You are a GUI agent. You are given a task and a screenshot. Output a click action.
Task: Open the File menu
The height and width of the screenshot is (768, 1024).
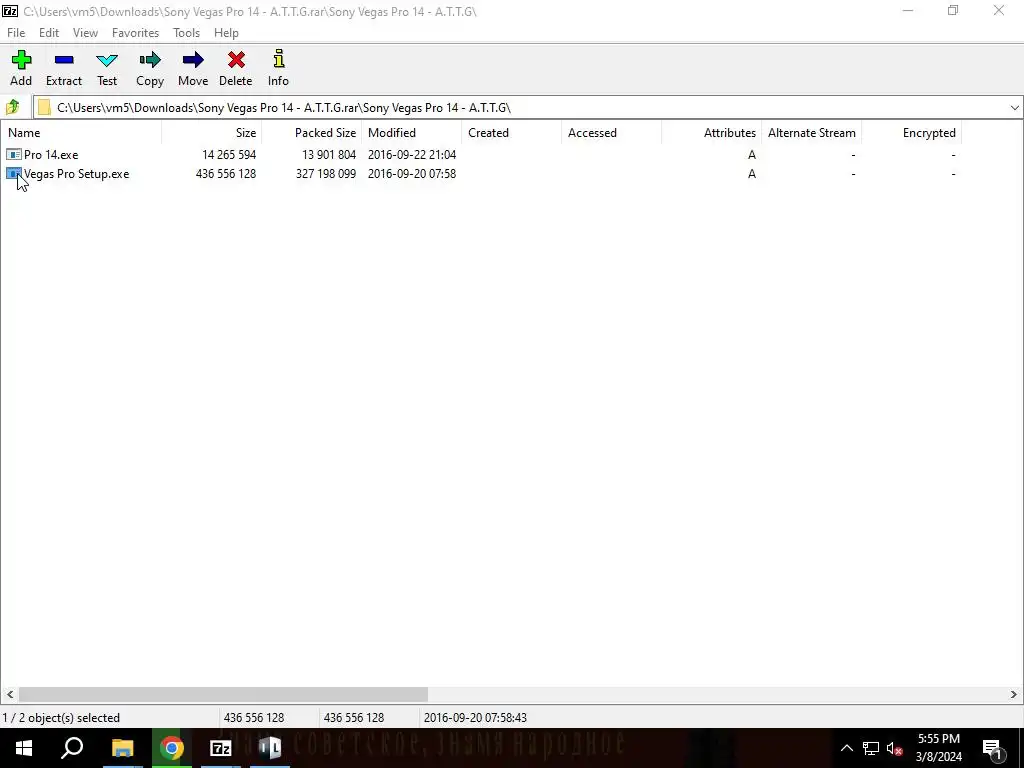pos(16,33)
